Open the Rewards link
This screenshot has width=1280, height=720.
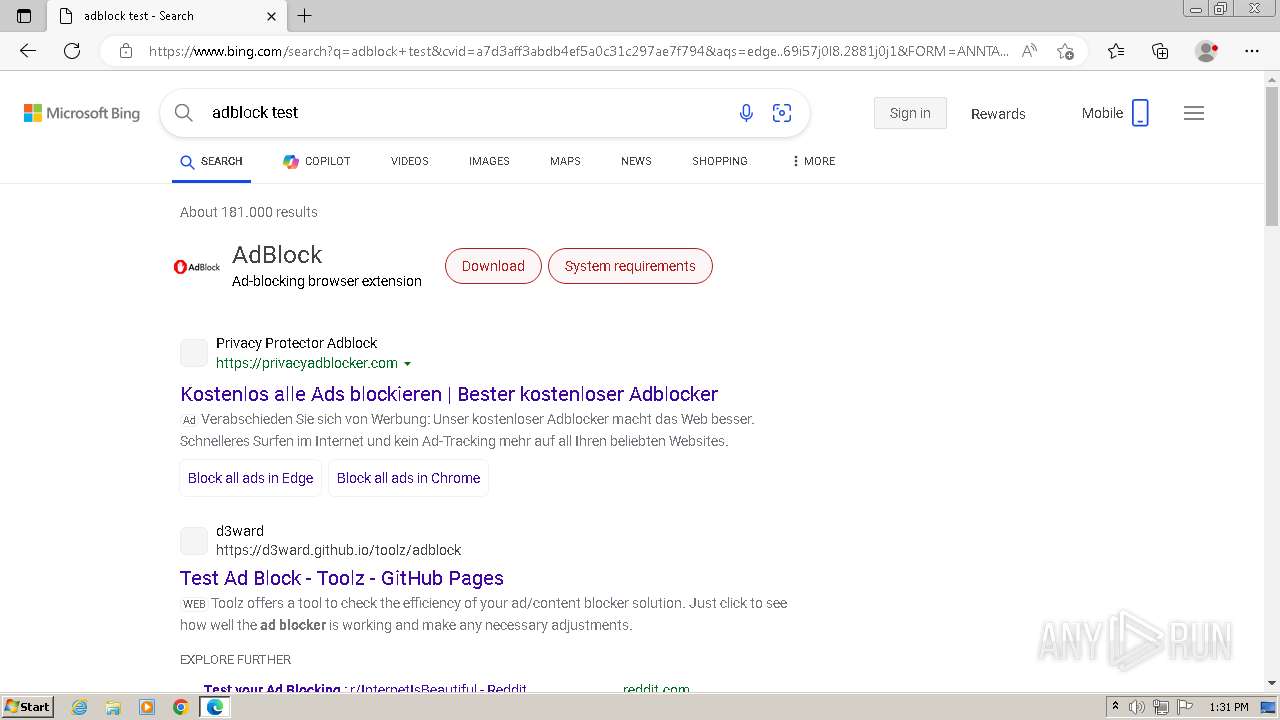coord(998,114)
